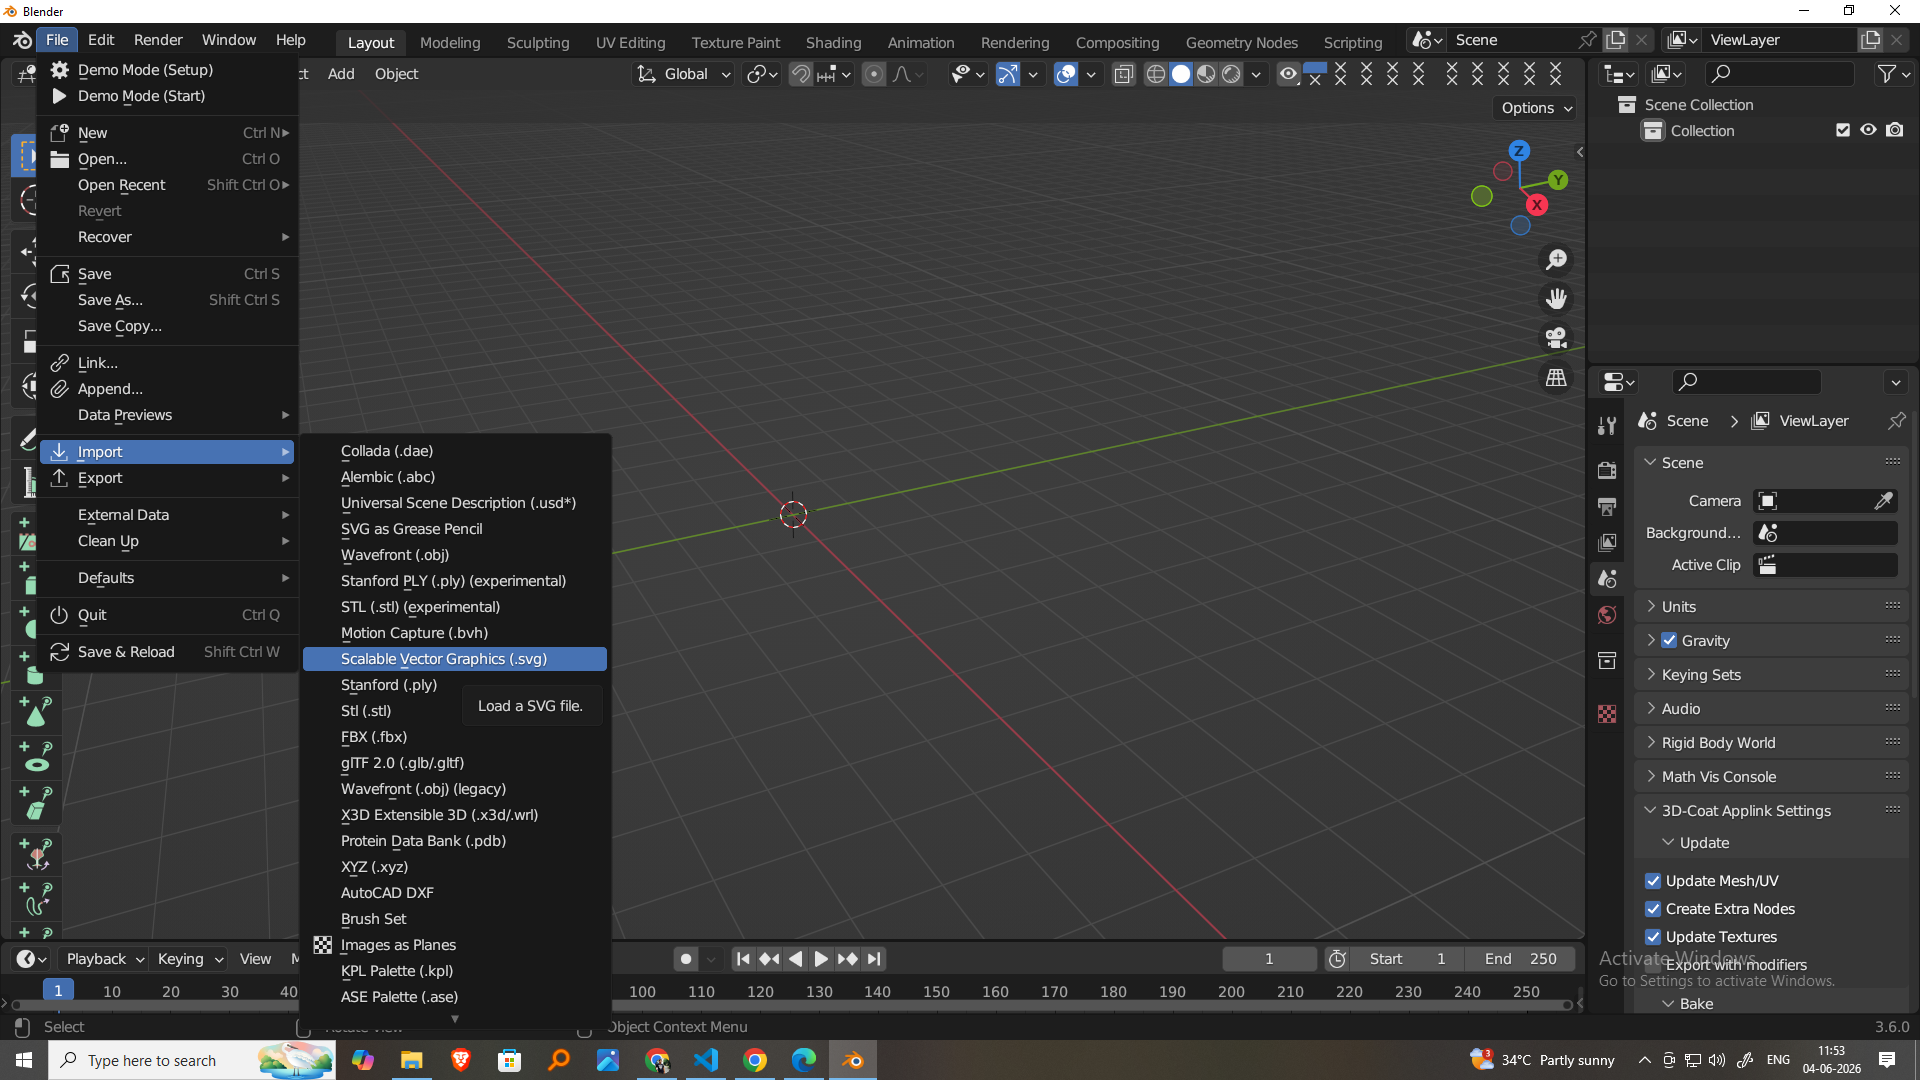Uncheck Update Textures
Image resolution: width=1920 pixels, height=1080 pixels.
(x=1653, y=937)
